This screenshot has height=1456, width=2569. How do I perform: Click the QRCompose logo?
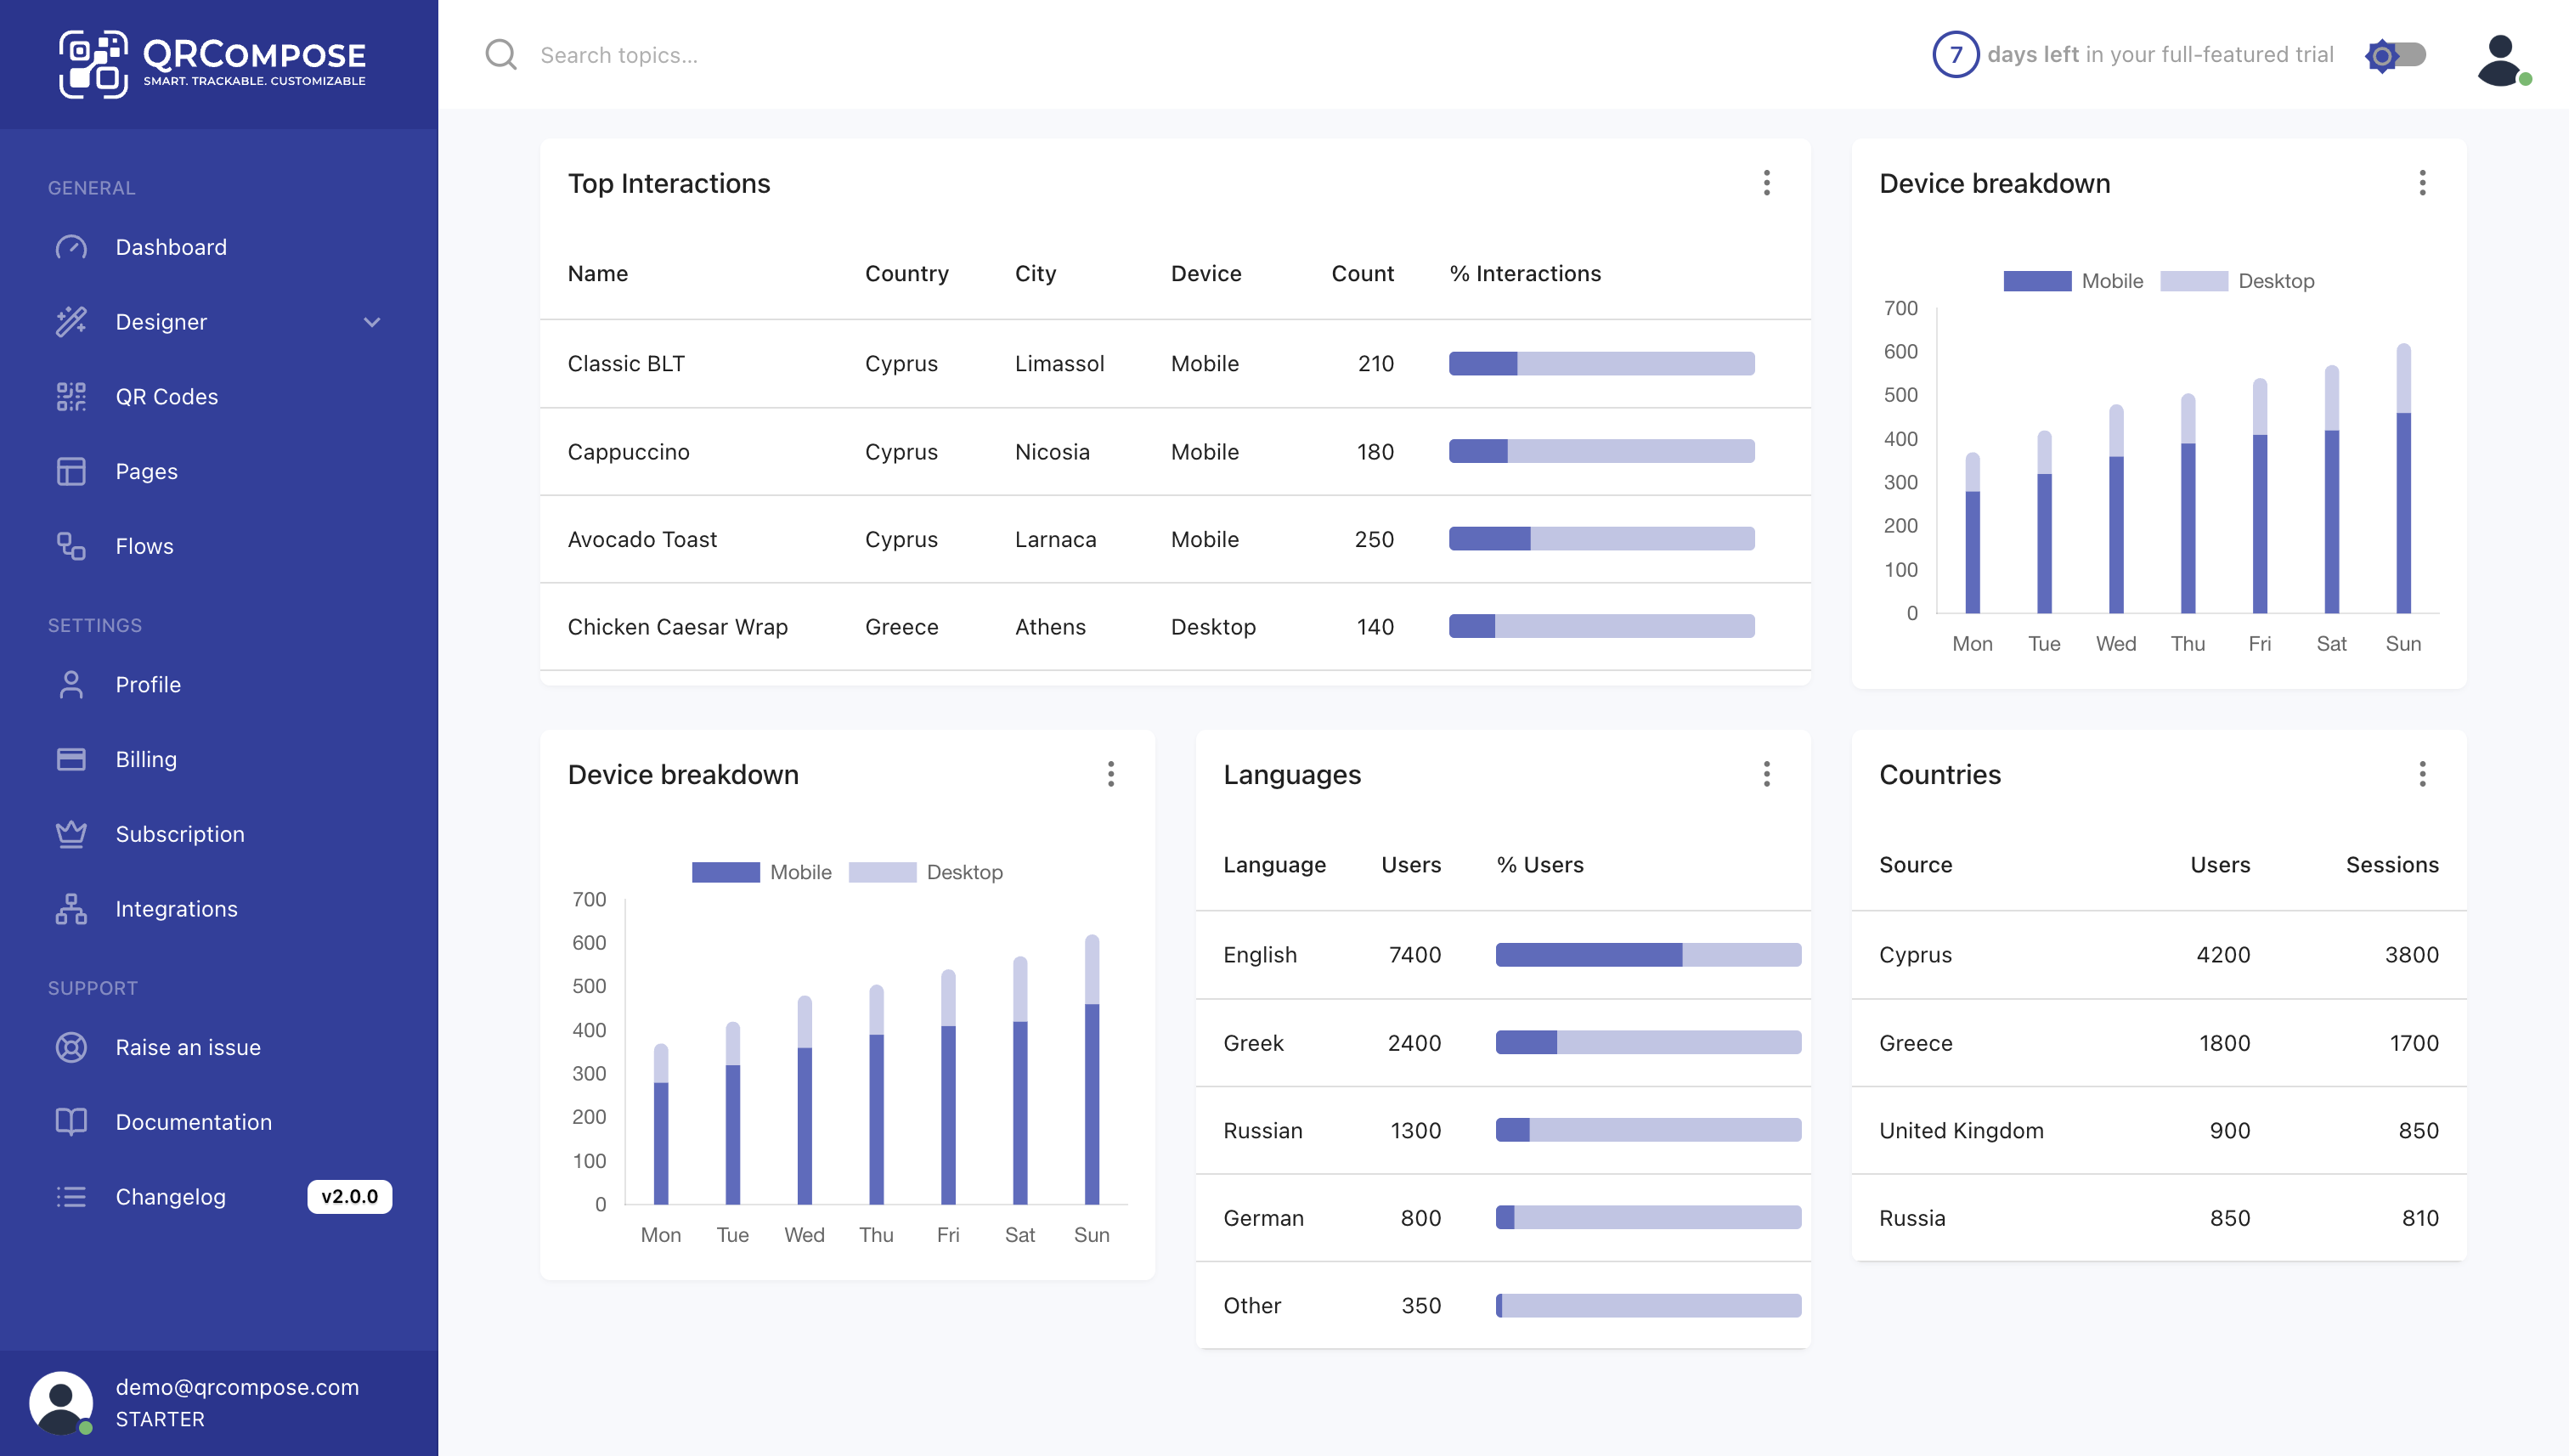point(212,62)
